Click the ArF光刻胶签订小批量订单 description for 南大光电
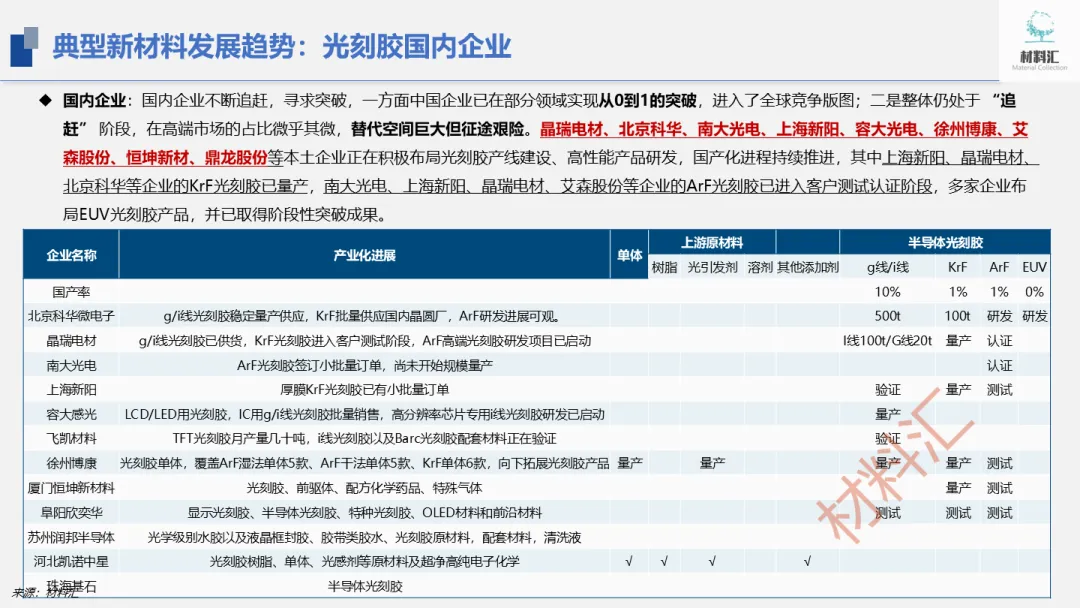 pos(364,366)
